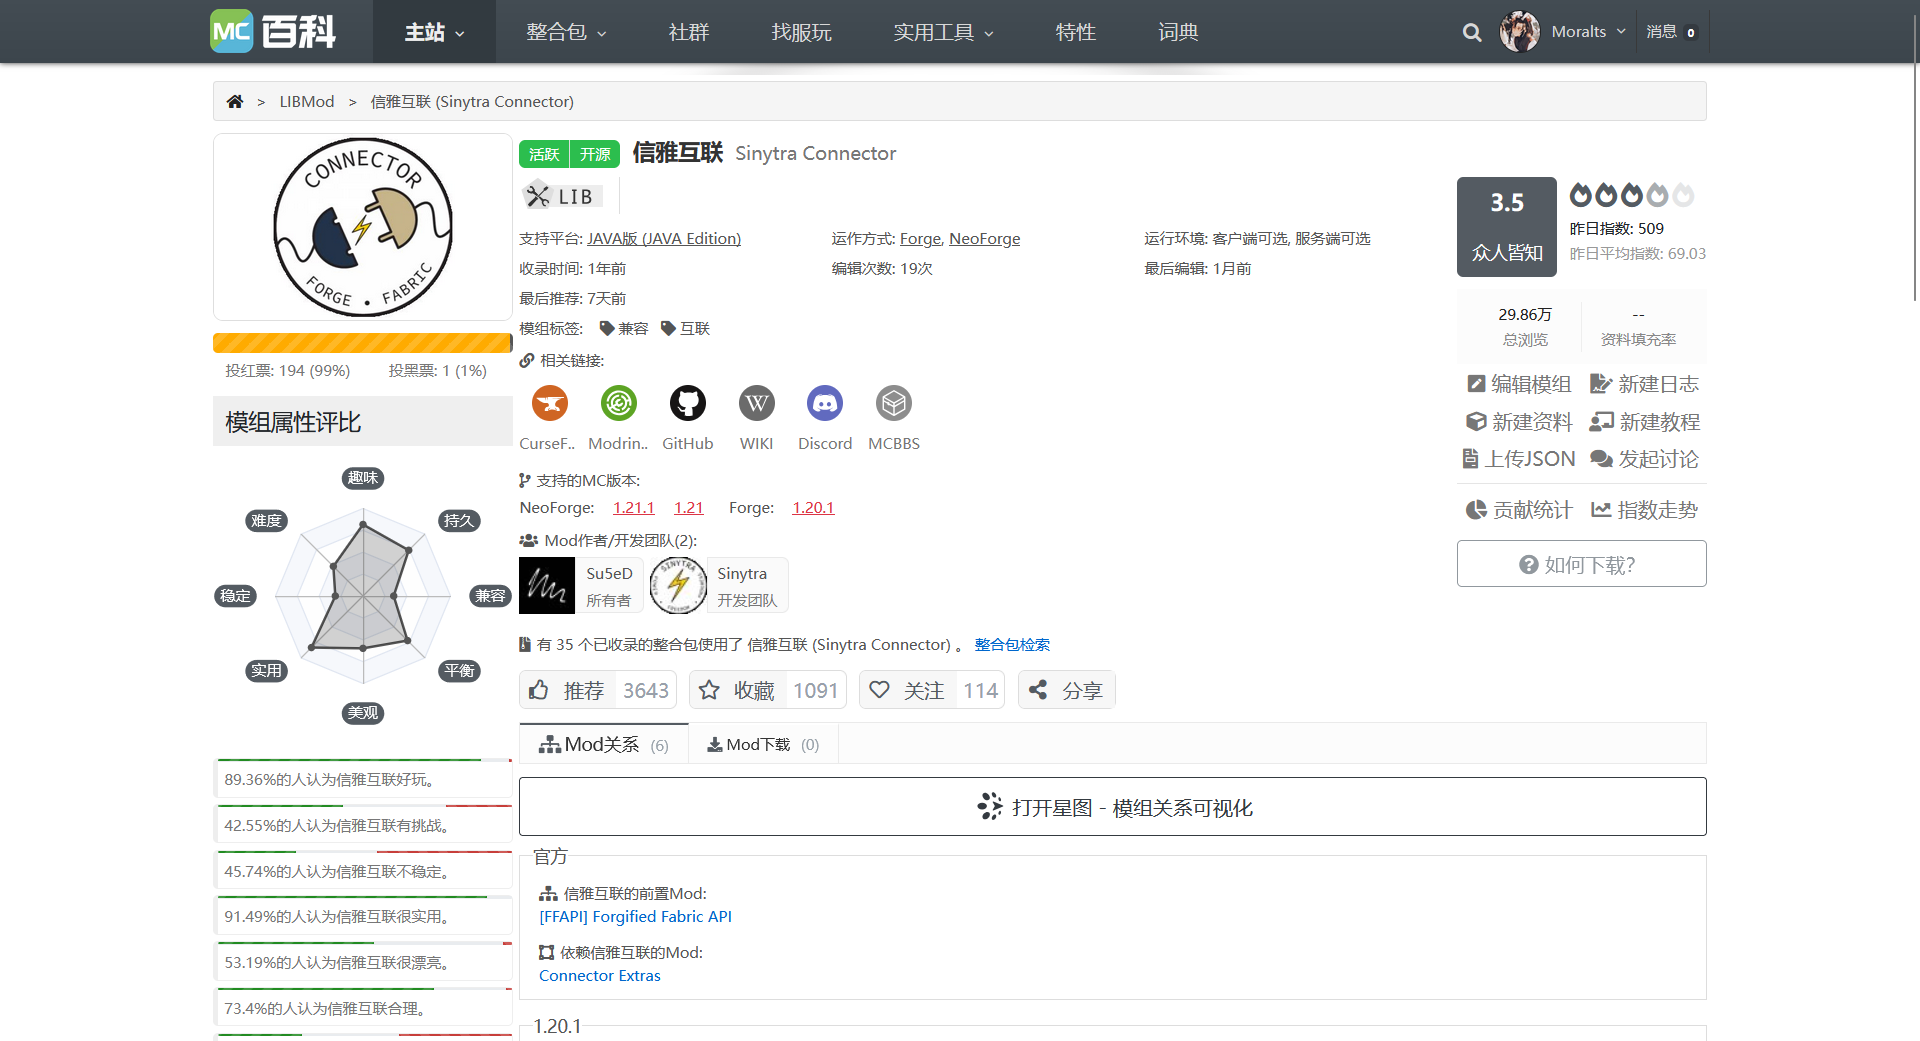Click 打开星图 - 模组关系可视化 button
The image size is (1920, 1041).
tap(1113, 806)
